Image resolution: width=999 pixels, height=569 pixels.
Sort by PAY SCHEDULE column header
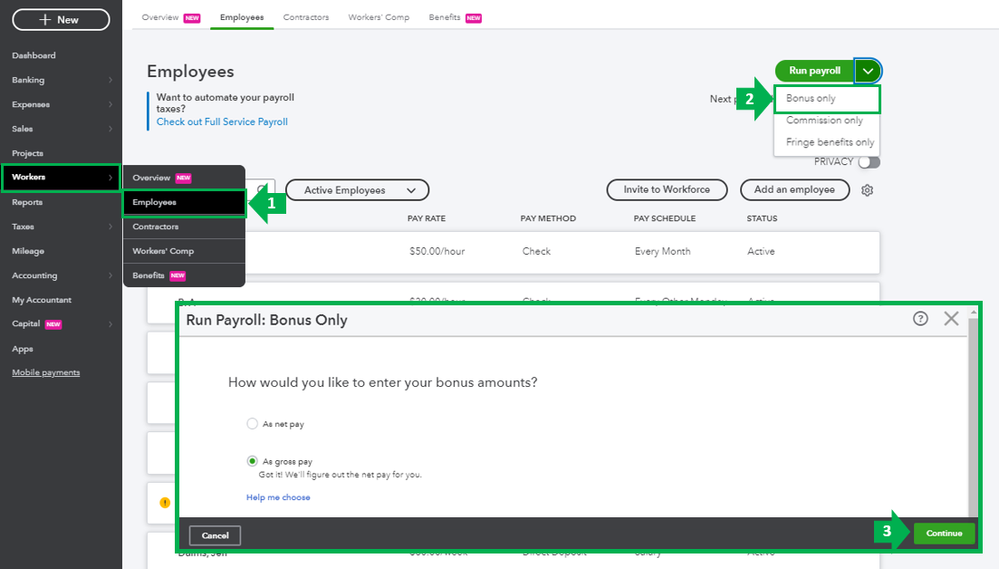[665, 219]
